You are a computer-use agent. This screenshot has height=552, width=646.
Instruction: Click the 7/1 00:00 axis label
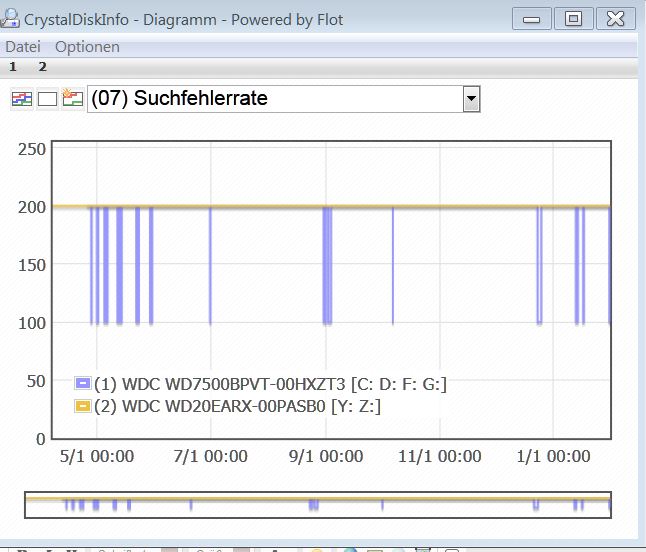(211, 456)
